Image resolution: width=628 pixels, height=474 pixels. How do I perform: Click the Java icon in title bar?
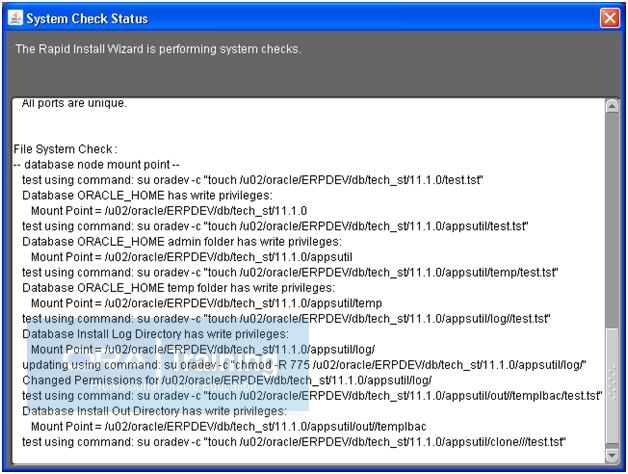point(15,18)
